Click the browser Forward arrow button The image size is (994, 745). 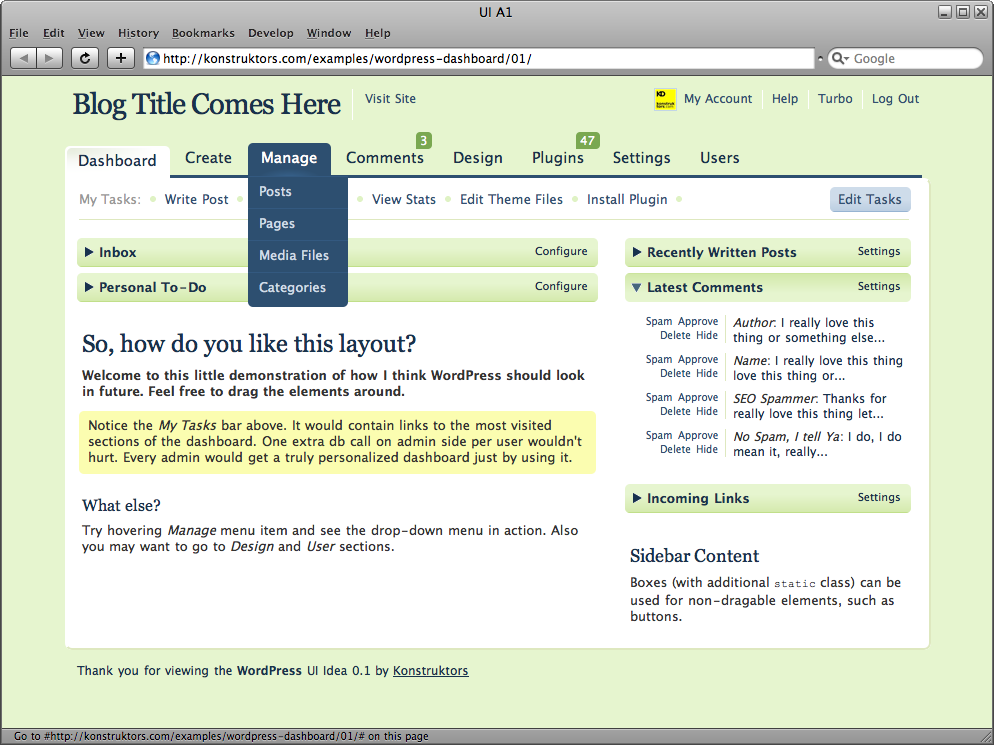click(50, 58)
